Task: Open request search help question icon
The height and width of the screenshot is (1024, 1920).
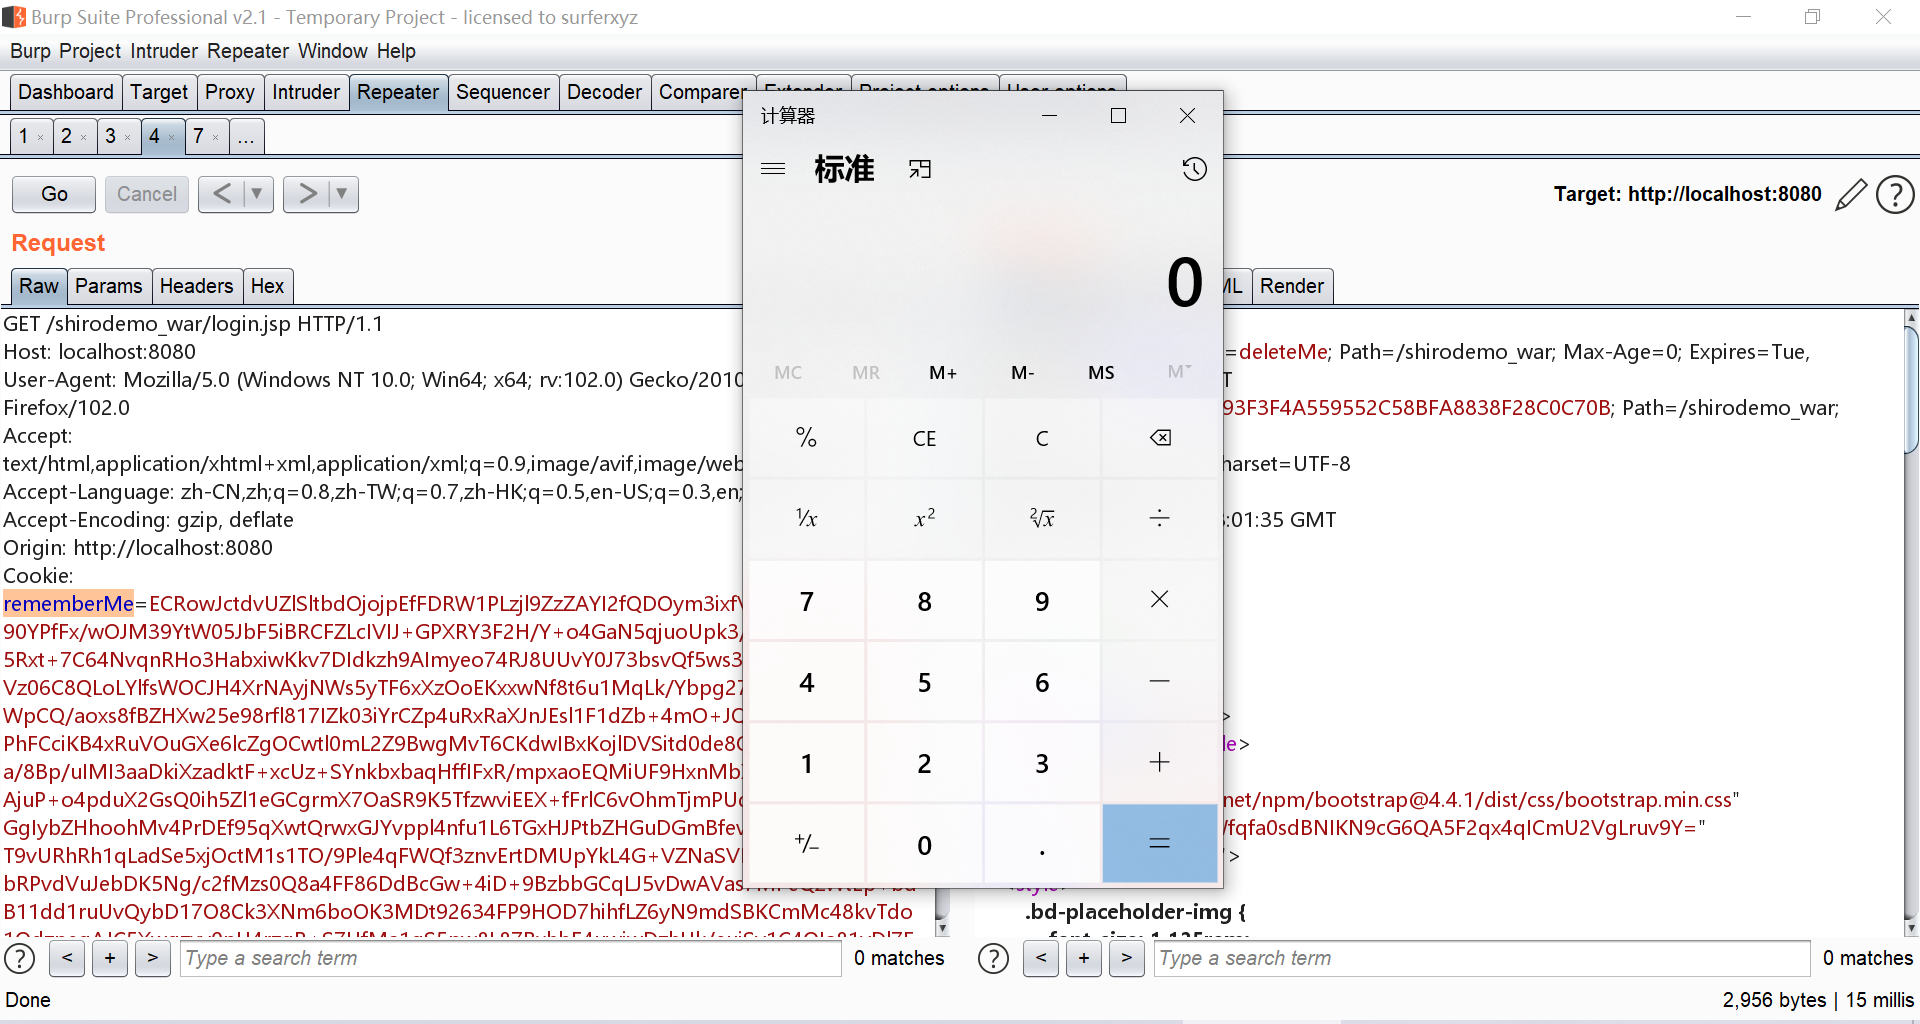Action: tap(20, 958)
